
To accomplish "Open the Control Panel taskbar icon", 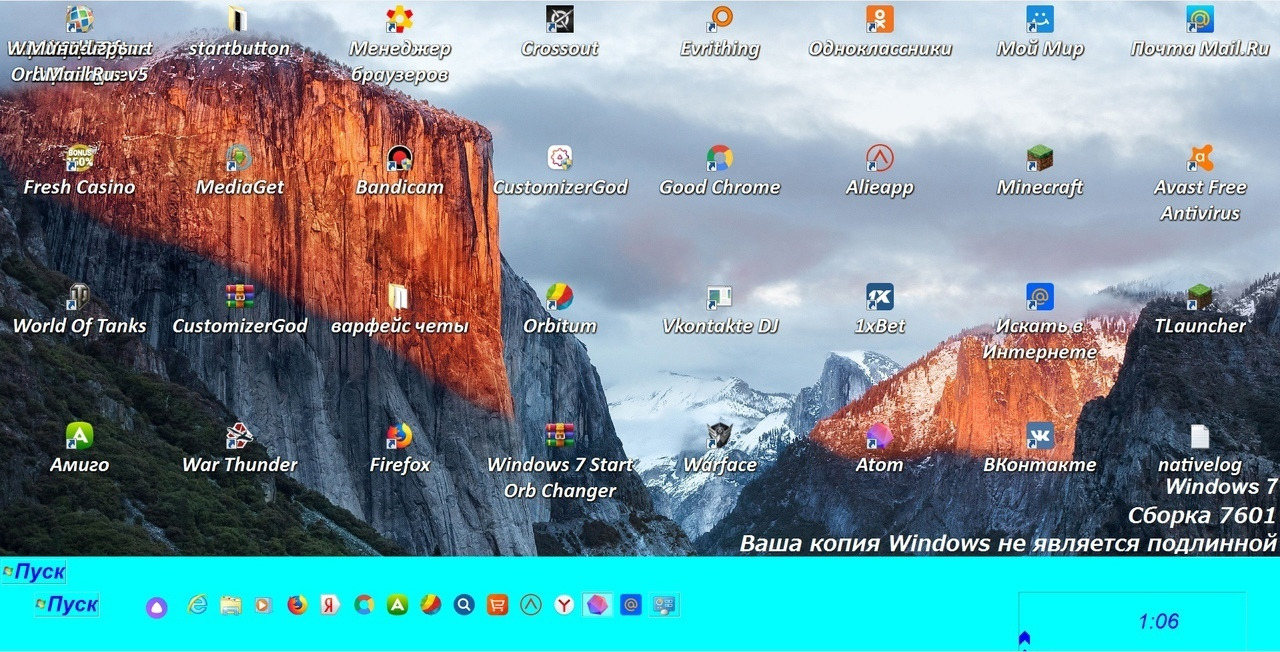I will click(664, 605).
